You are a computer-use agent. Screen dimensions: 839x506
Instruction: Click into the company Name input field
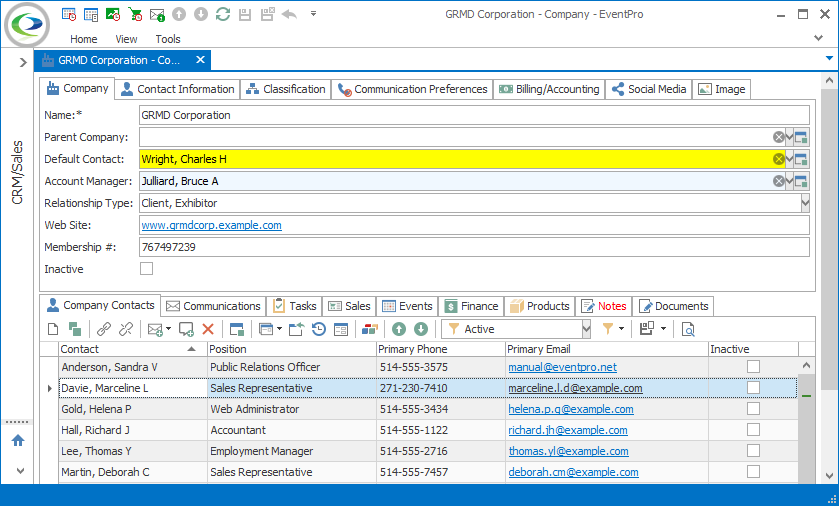pos(474,115)
